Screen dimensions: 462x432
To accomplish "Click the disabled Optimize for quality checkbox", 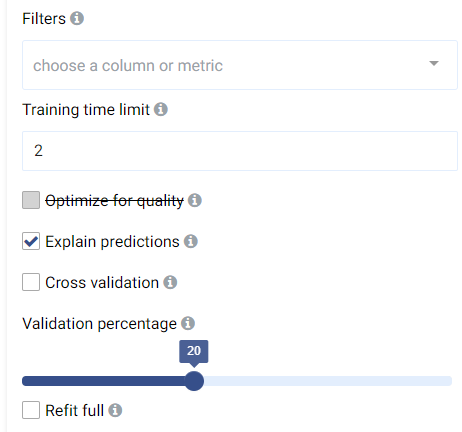I will [x=31, y=200].
